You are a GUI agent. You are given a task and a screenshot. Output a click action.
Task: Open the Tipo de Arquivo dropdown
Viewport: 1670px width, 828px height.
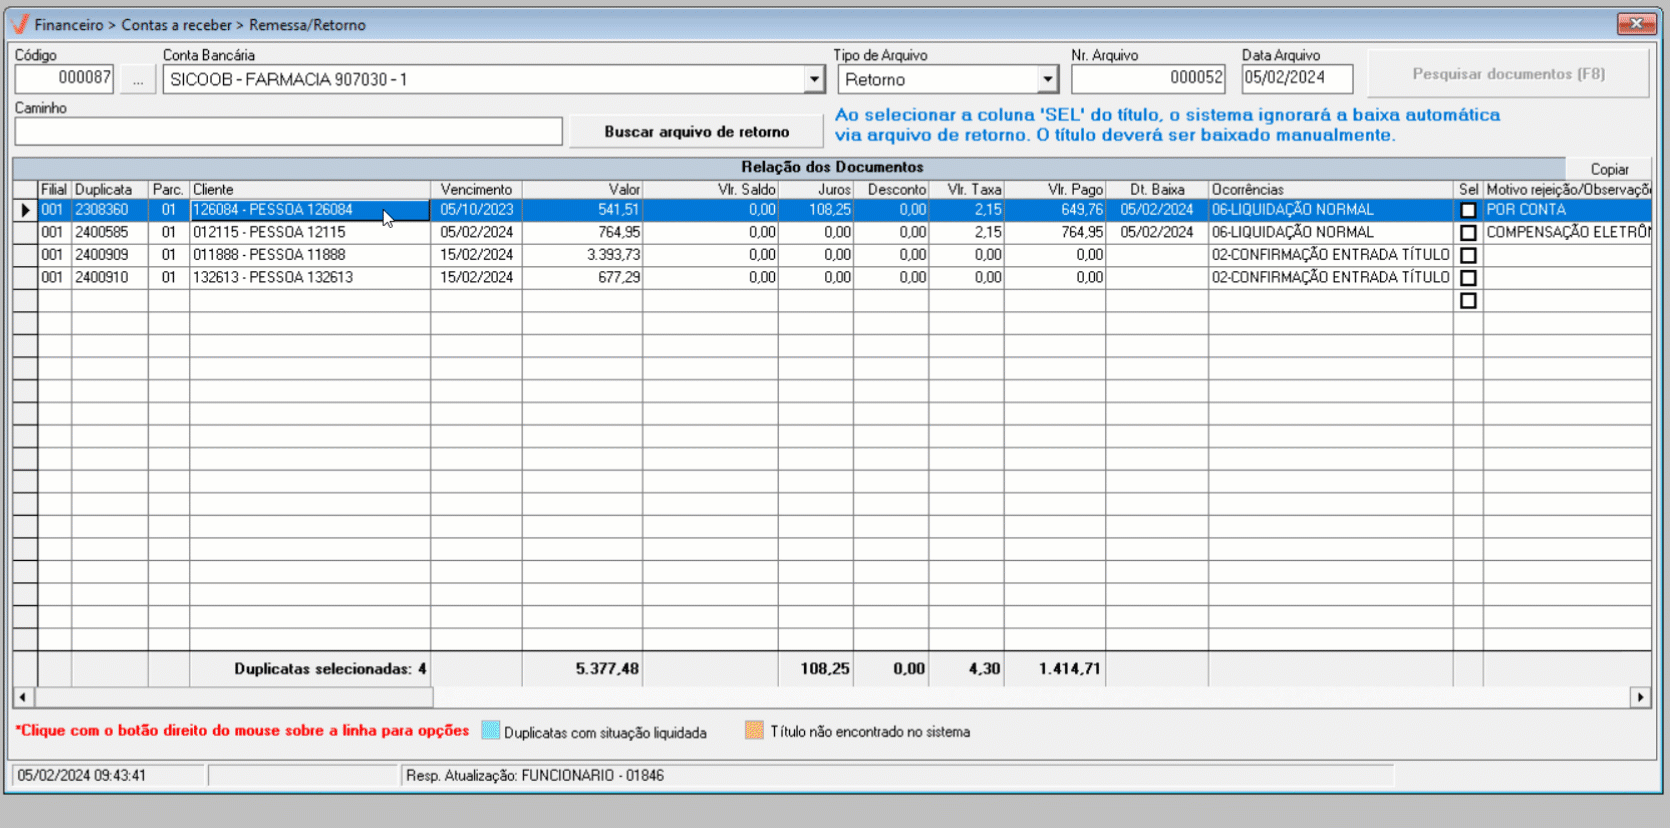click(x=1047, y=80)
